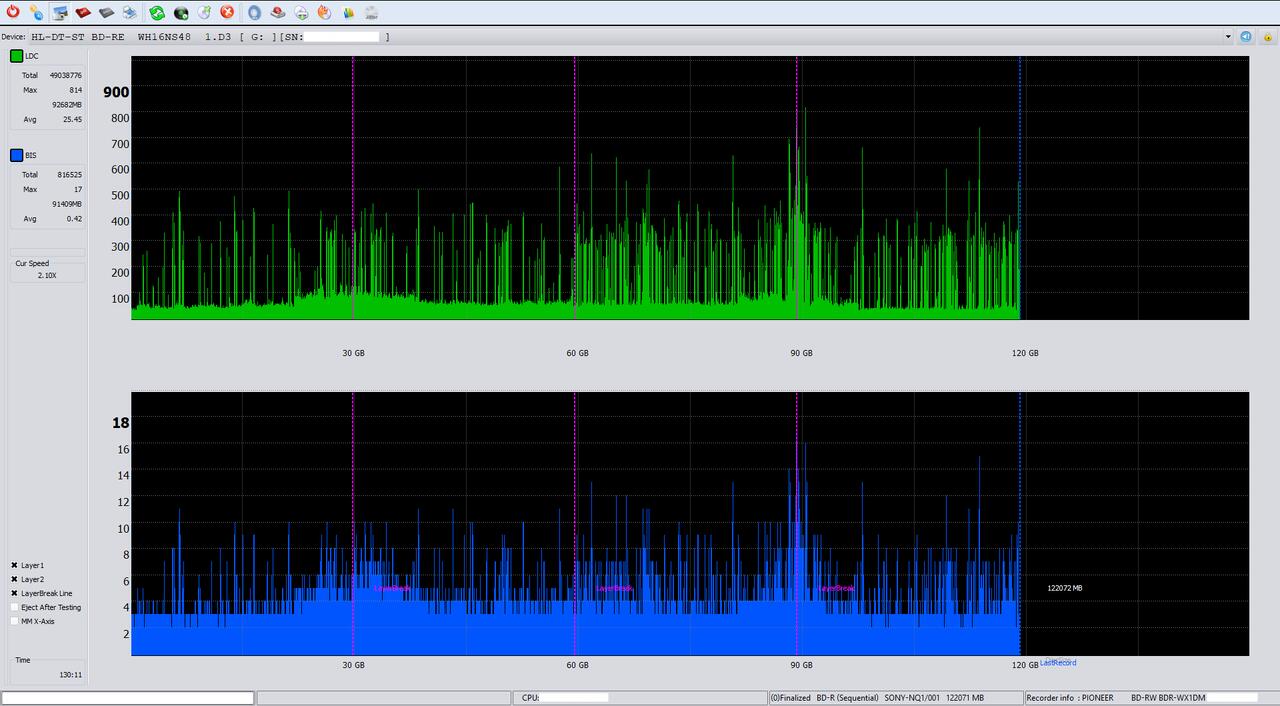Viewport: 1280px width, 706px height.
Task: Click the device name HL-DT-ST BD-RE WH16NS48
Action: (x=109, y=36)
